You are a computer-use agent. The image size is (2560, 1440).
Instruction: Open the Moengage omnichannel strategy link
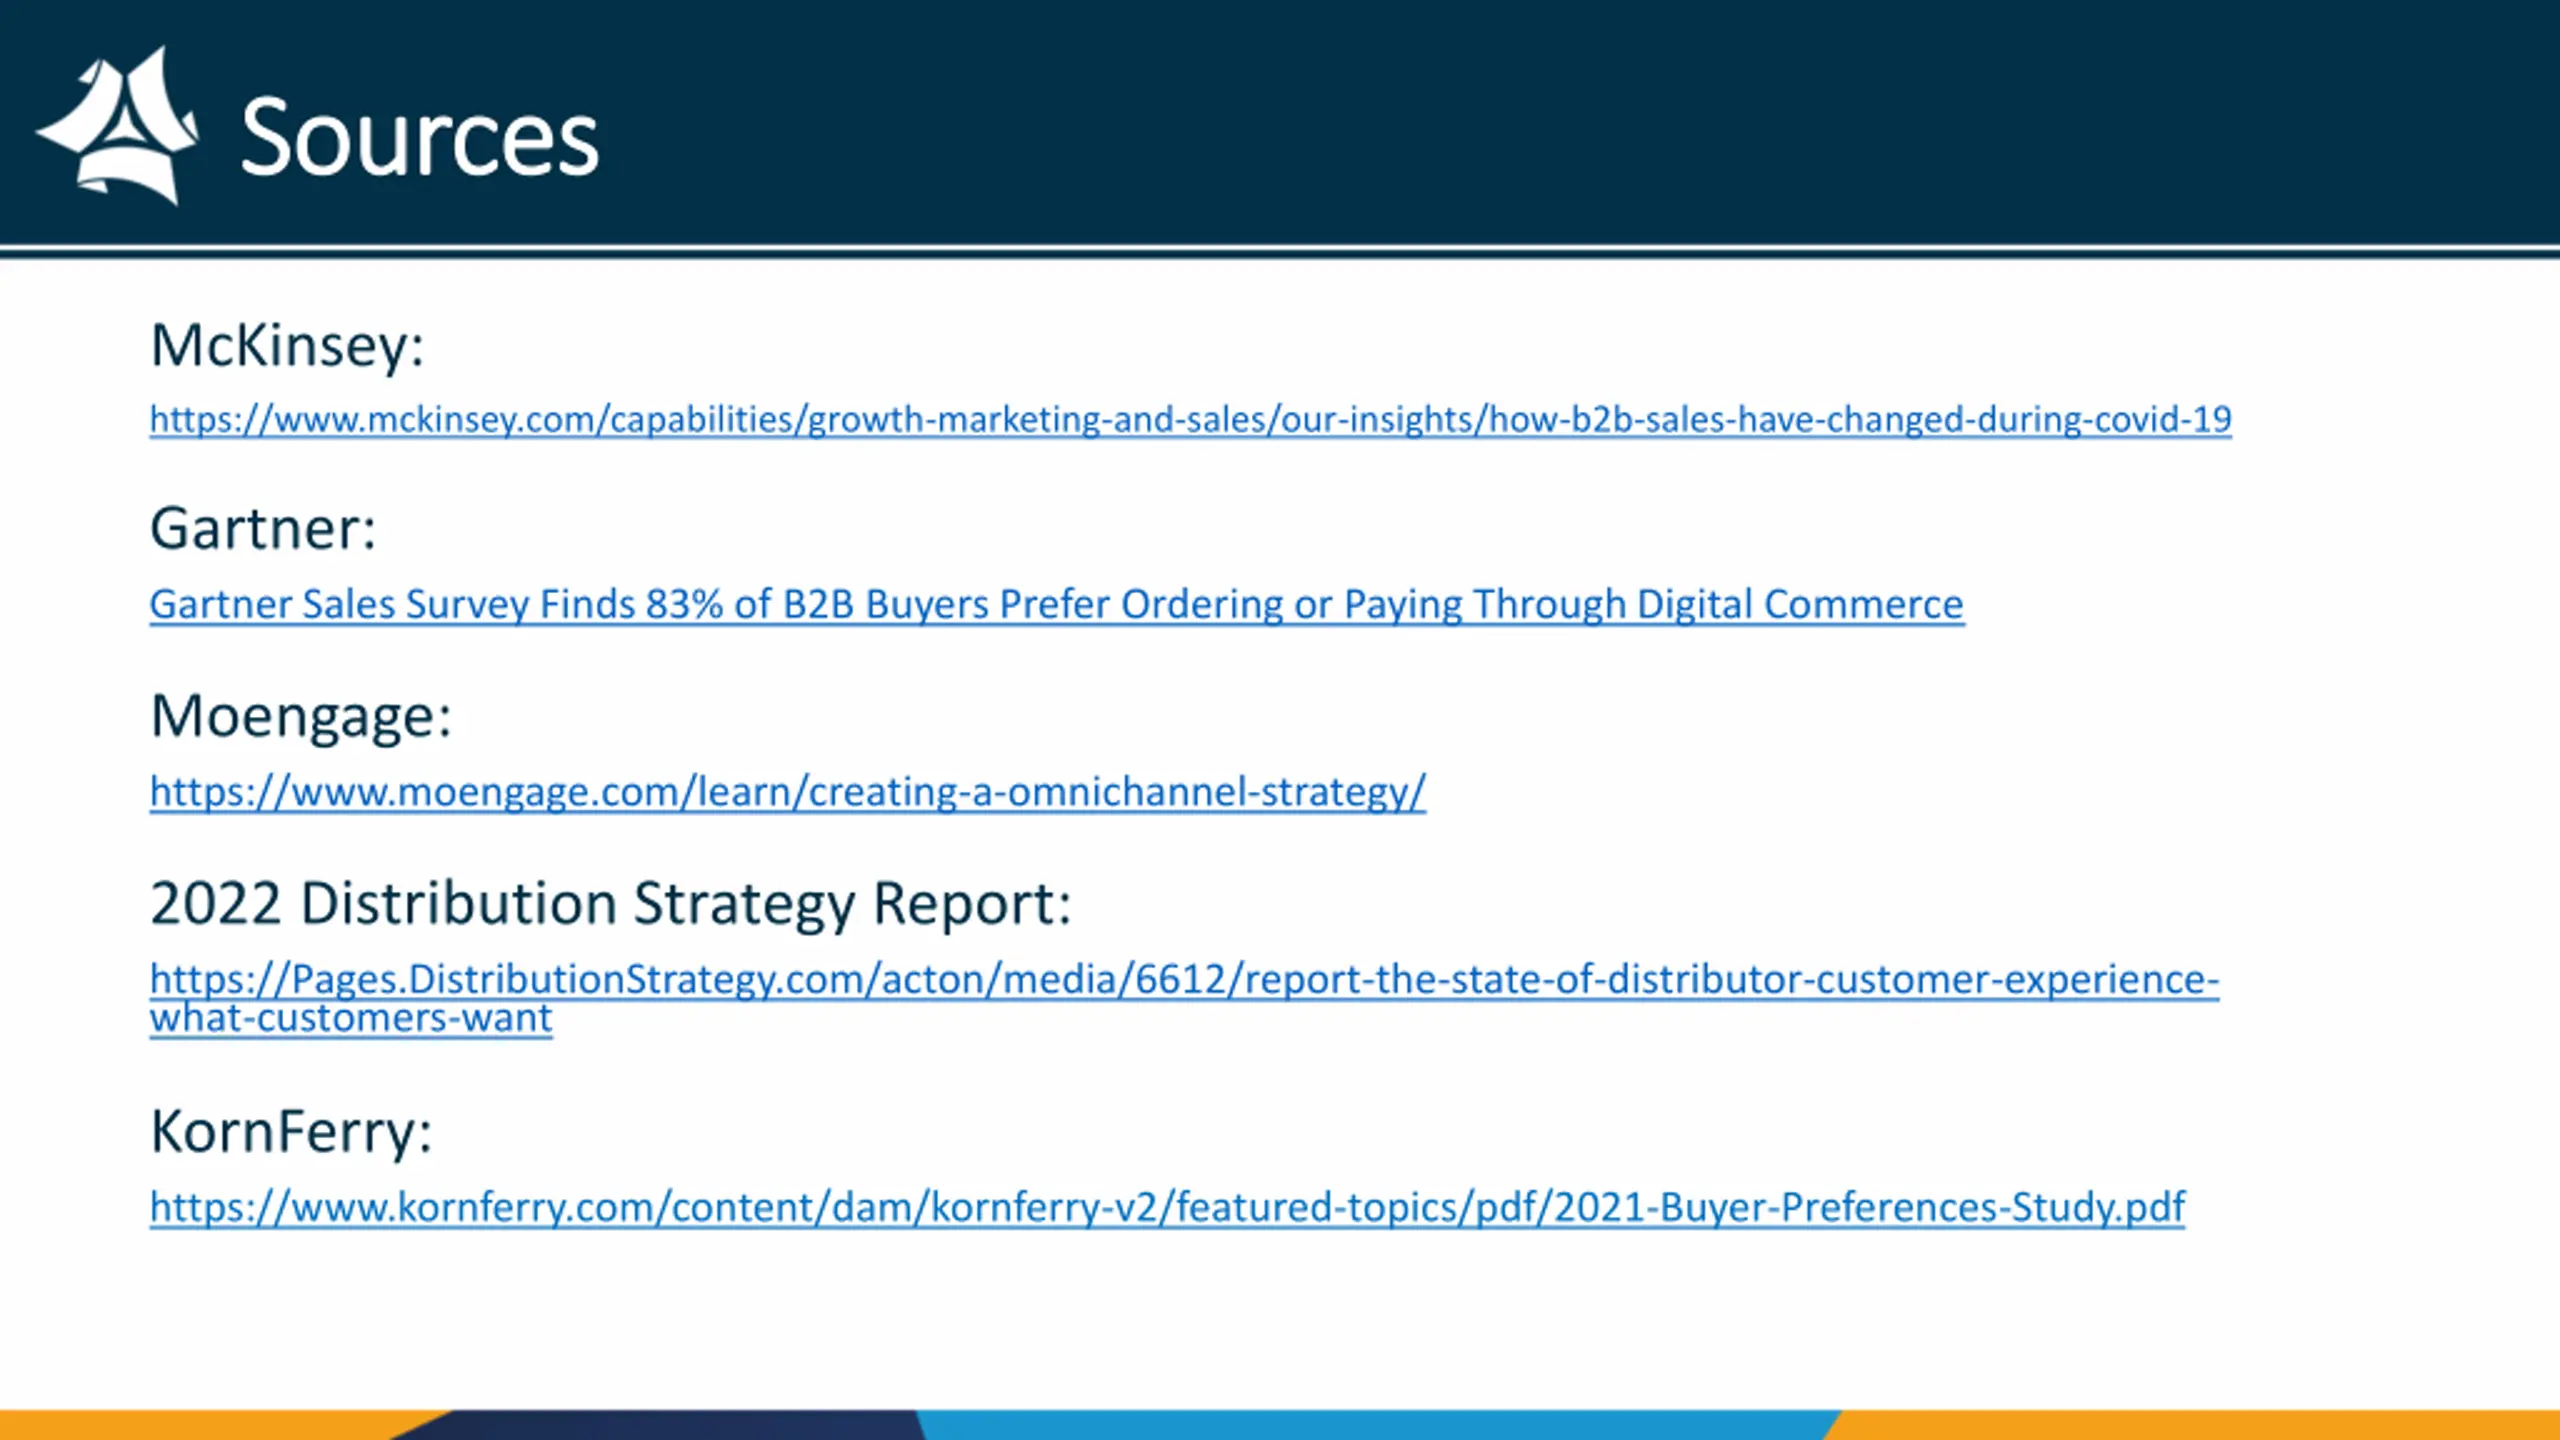tap(788, 791)
